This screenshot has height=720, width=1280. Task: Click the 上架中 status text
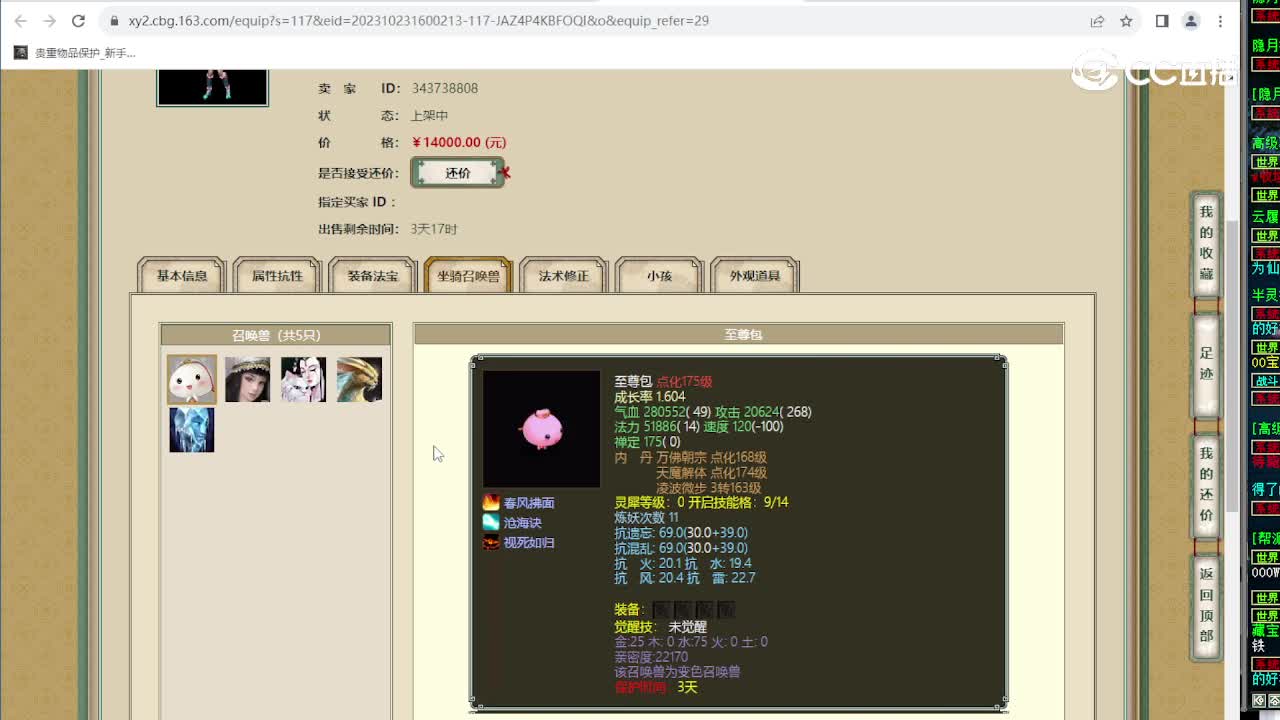430,115
